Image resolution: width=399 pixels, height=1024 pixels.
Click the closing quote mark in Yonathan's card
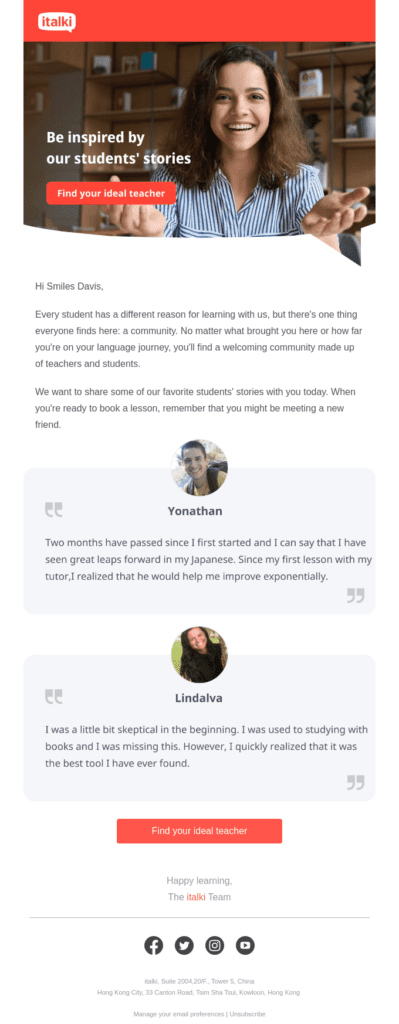pos(356,595)
